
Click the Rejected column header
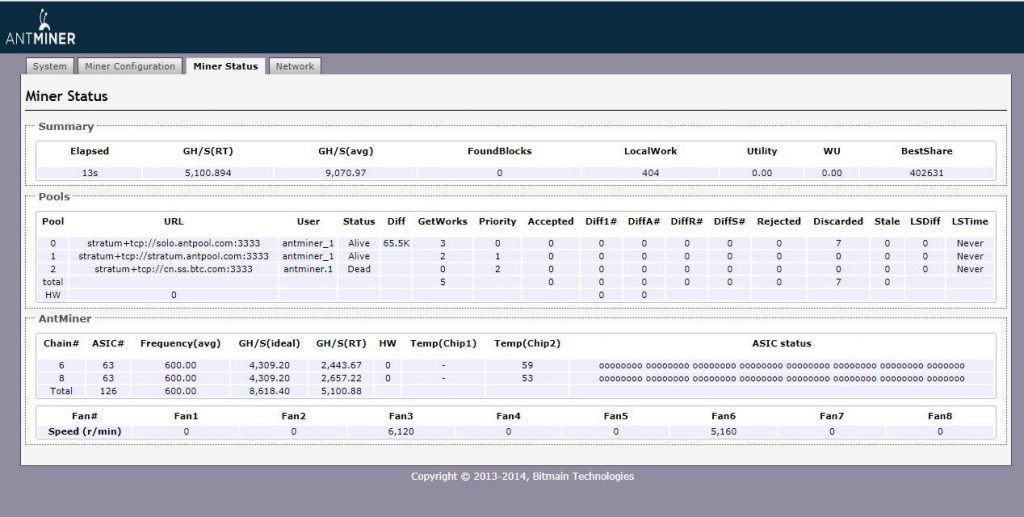coord(778,221)
